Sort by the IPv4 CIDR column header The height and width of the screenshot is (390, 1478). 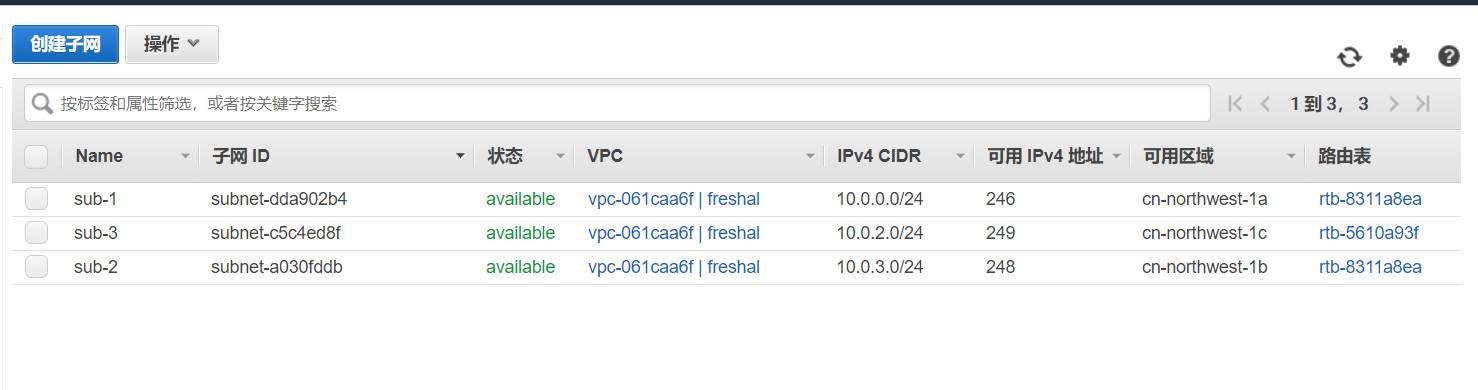coord(879,156)
